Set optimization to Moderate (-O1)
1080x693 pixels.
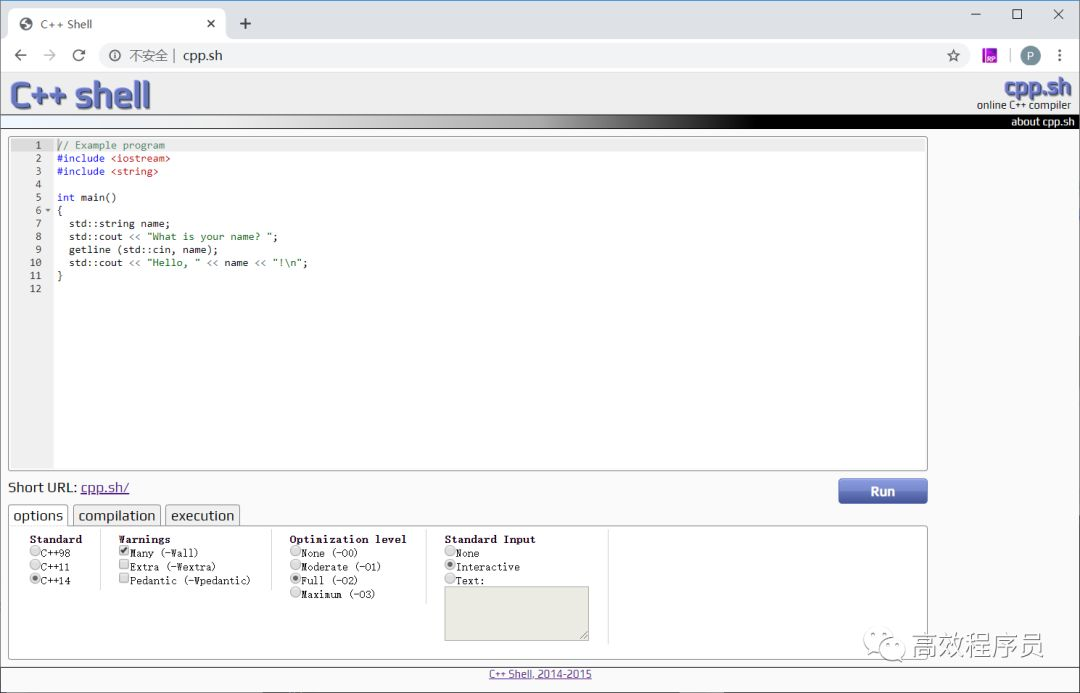pos(295,565)
